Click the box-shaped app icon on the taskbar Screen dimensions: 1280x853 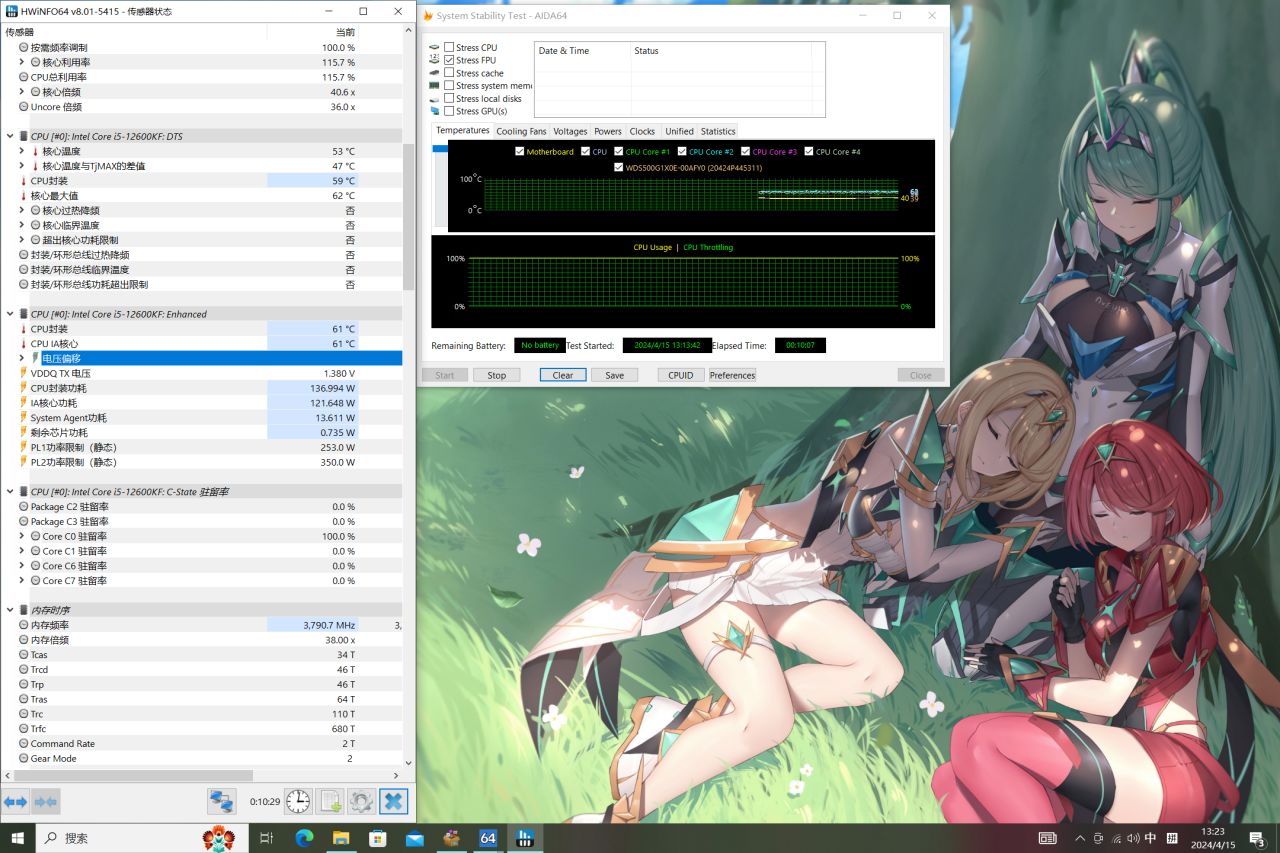pyautogui.click(x=451, y=838)
